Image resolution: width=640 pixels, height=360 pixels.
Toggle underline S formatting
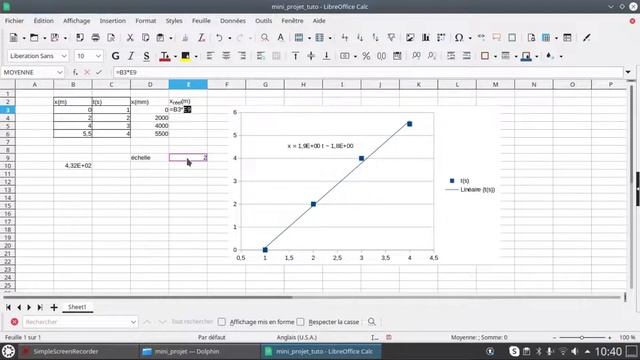[x=146, y=56]
